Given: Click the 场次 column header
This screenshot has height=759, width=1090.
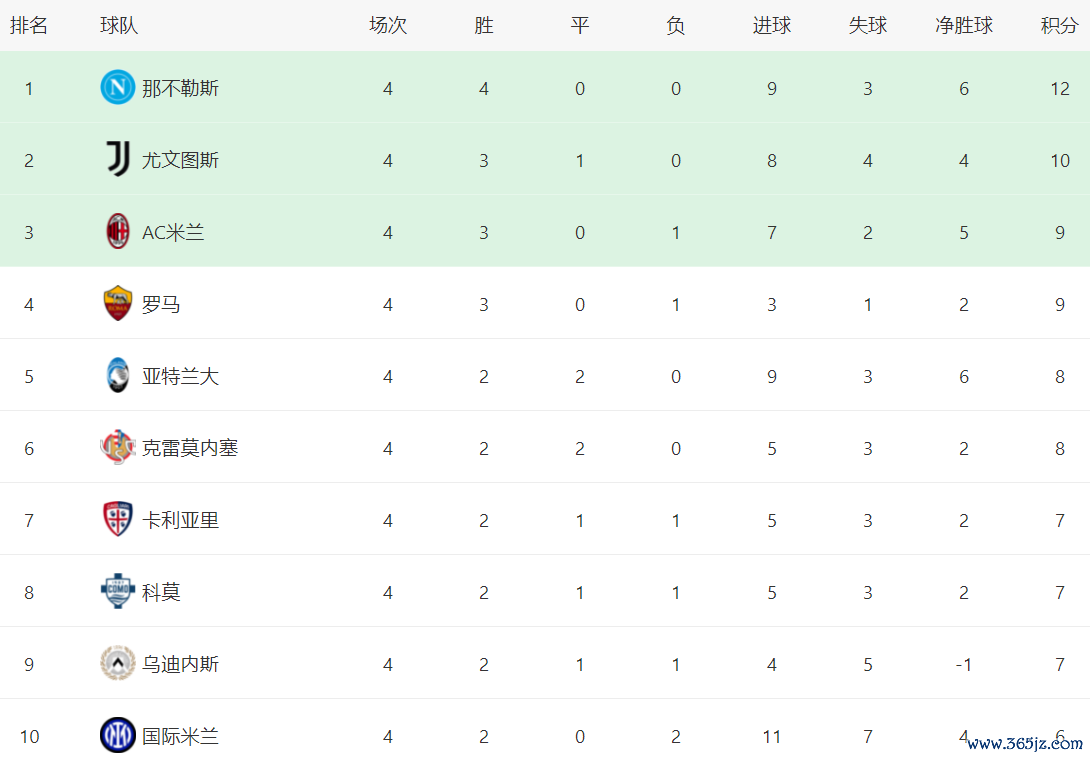Looking at the screenshot, I should 388,26.
